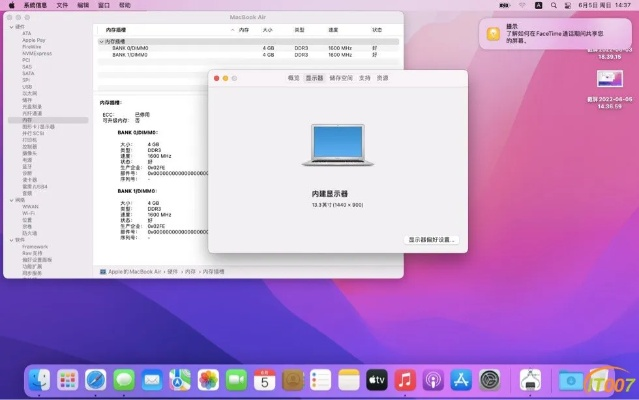The width and height of the screenshot is (639, 400).
Task: Select Wi-Fi in the sidebar list
Action: [x=29, y=212]
